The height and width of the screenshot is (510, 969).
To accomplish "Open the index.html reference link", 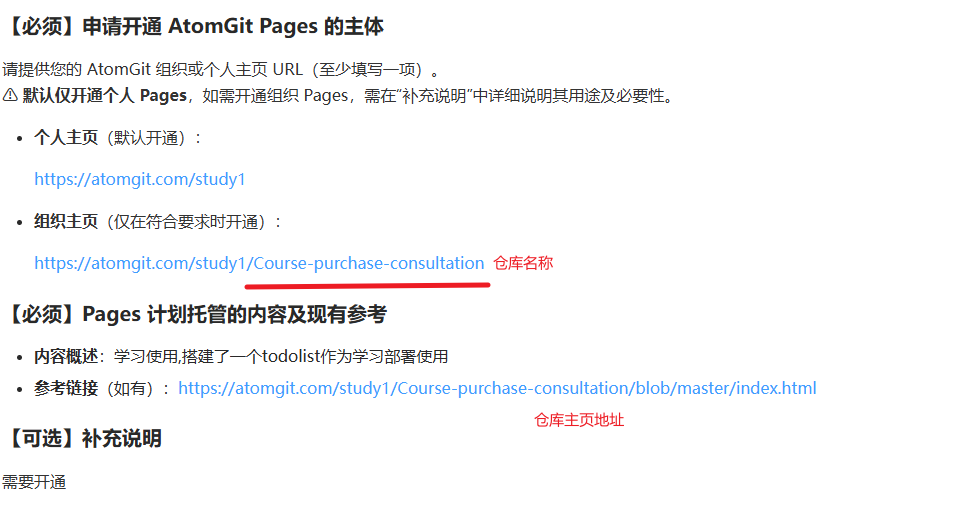I will (497, 388).
